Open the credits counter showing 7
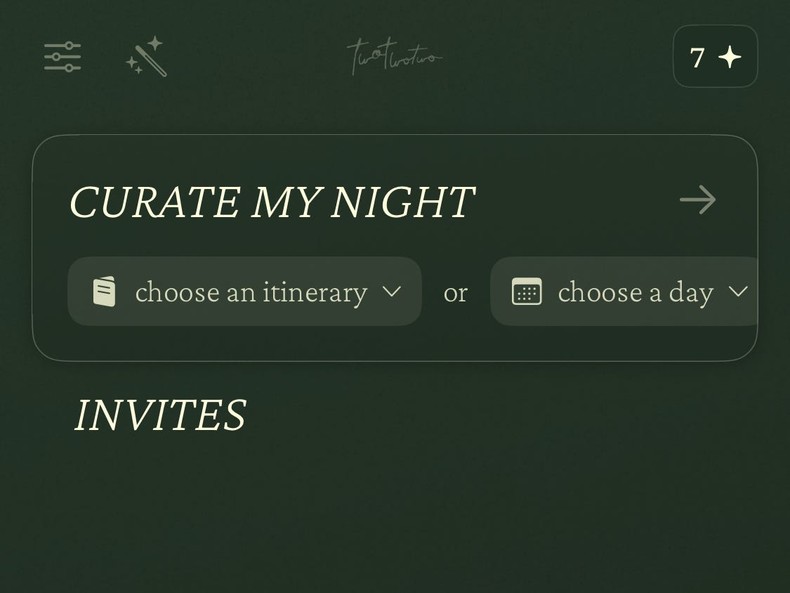 pyautogui.click(x=715, y=57)
